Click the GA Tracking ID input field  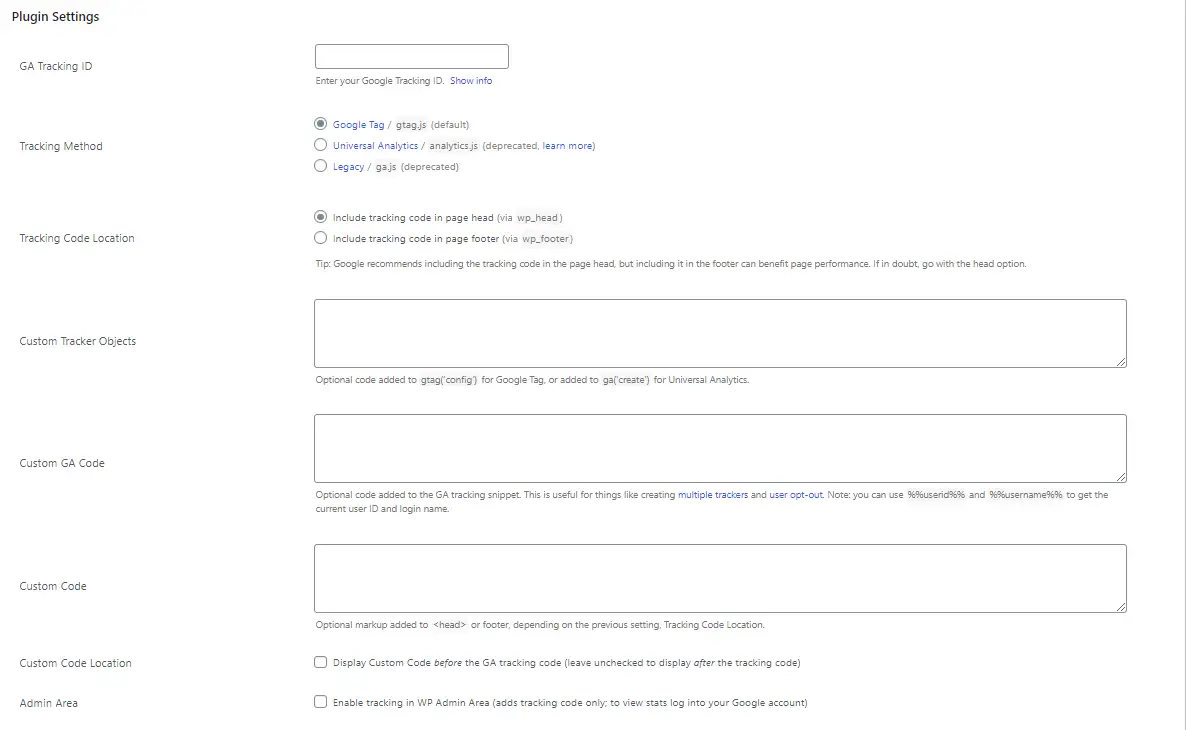pos(411,55)
